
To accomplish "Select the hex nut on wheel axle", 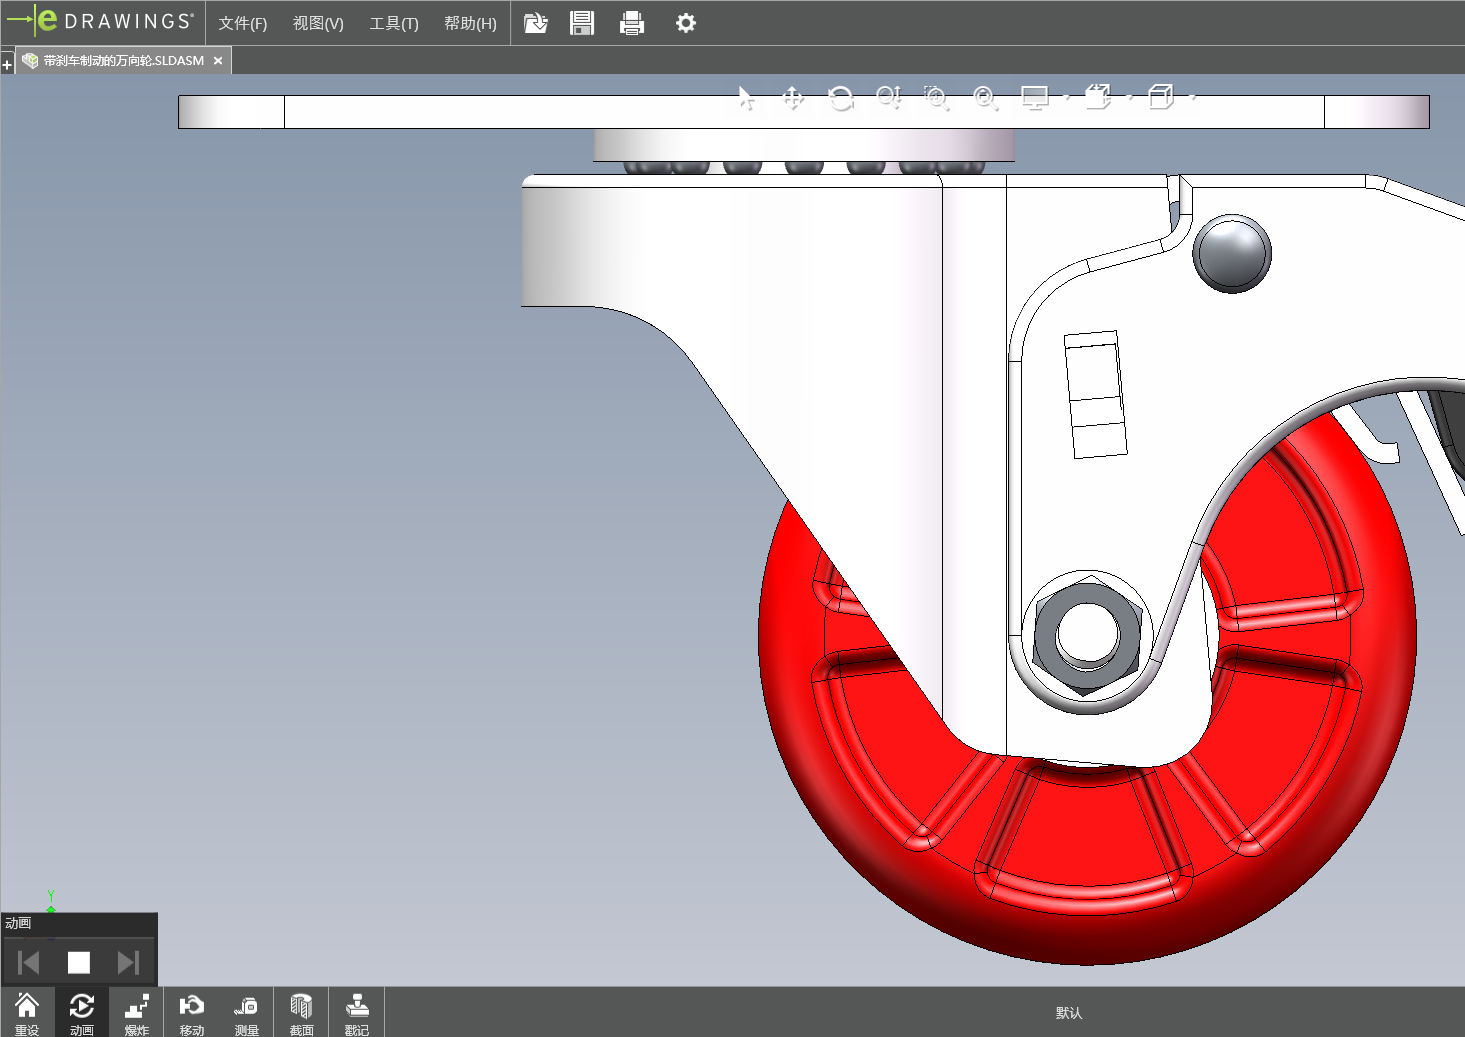I will pos(1087,636).
